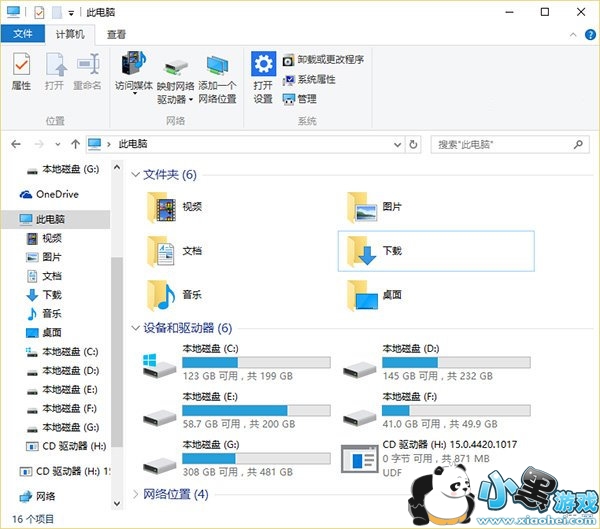Image resolution: width=600 pixels, height=529 pixels.
Task: Open address bar history dropdown
Action: pos(397,145)
